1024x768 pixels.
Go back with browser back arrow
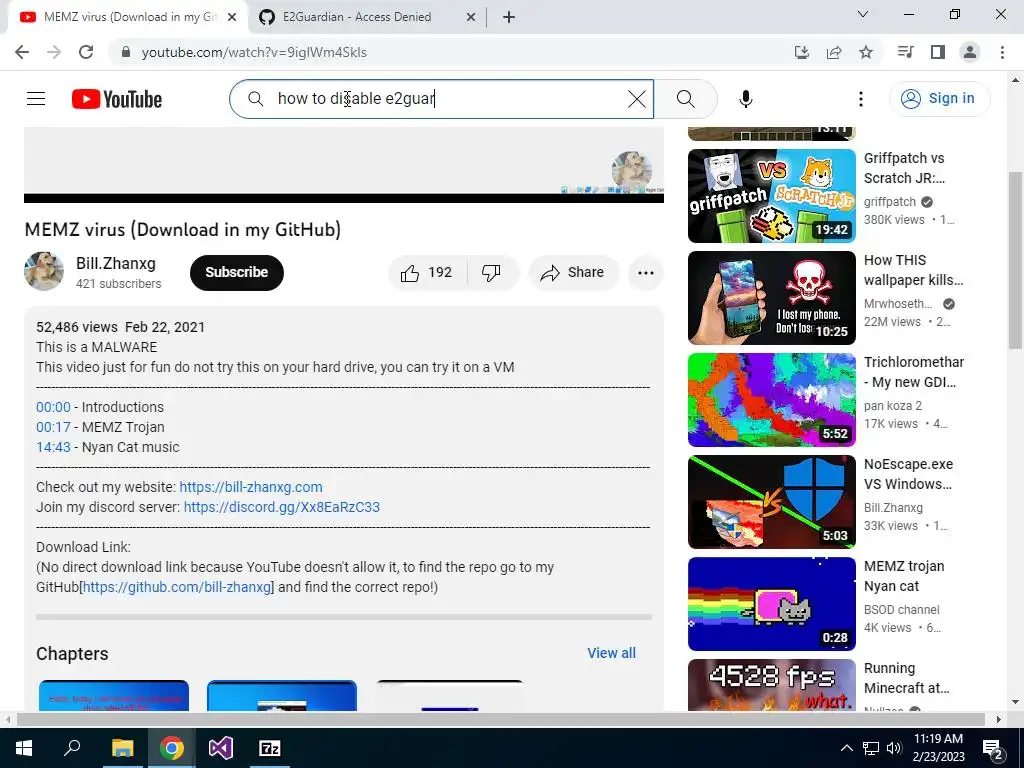(x=22, y=52)
